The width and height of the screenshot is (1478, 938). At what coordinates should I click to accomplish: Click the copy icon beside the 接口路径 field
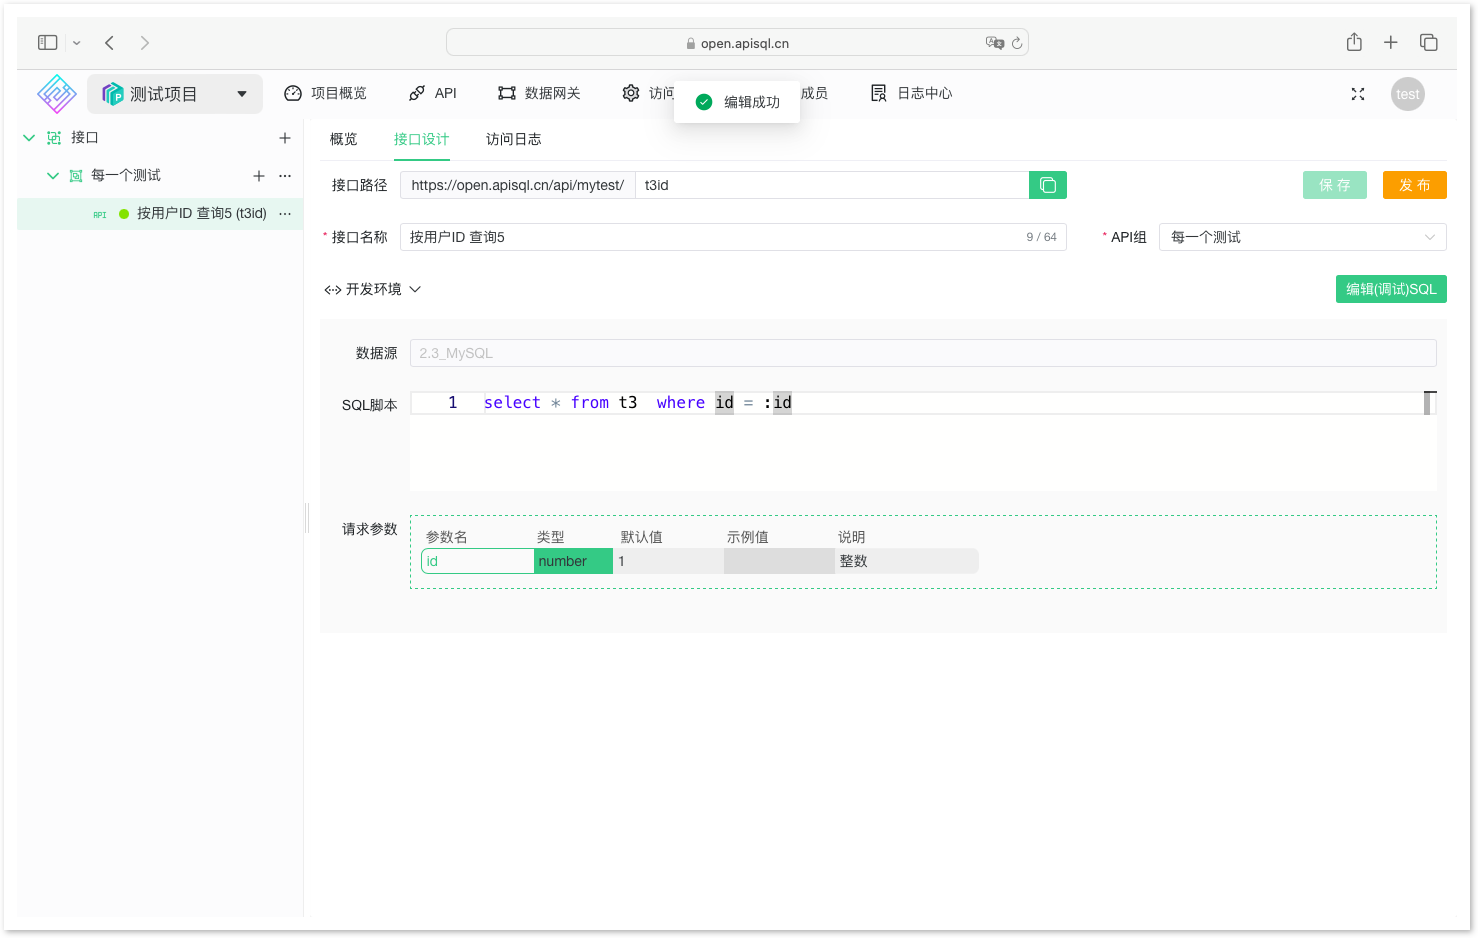(1047, 185)
